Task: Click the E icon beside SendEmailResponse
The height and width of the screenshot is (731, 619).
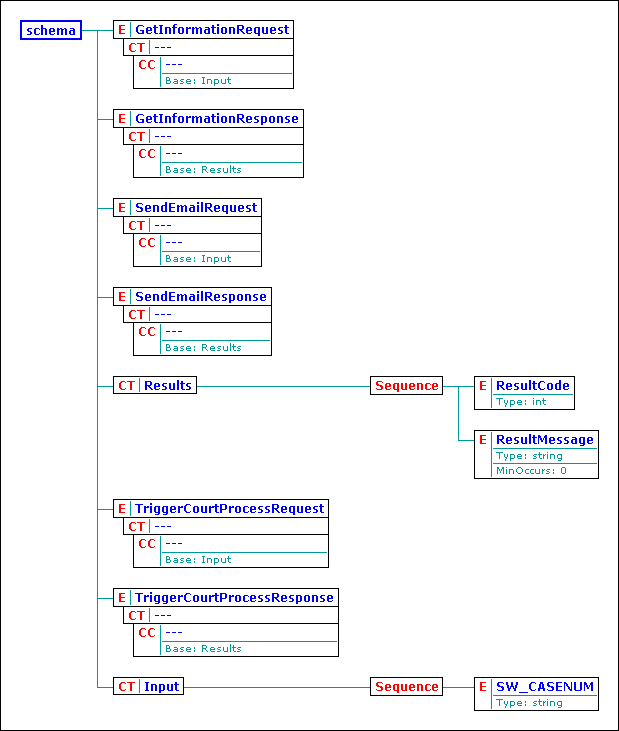Action: pyautogui.click(x=122, y=297)
